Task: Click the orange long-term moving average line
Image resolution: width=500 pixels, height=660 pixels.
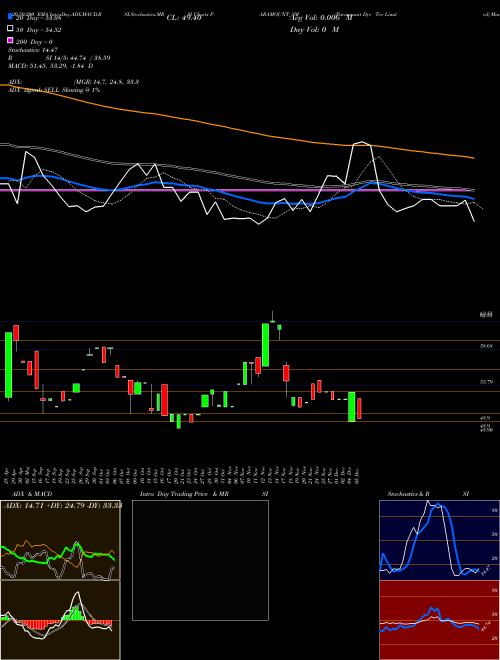Action: 236,128
